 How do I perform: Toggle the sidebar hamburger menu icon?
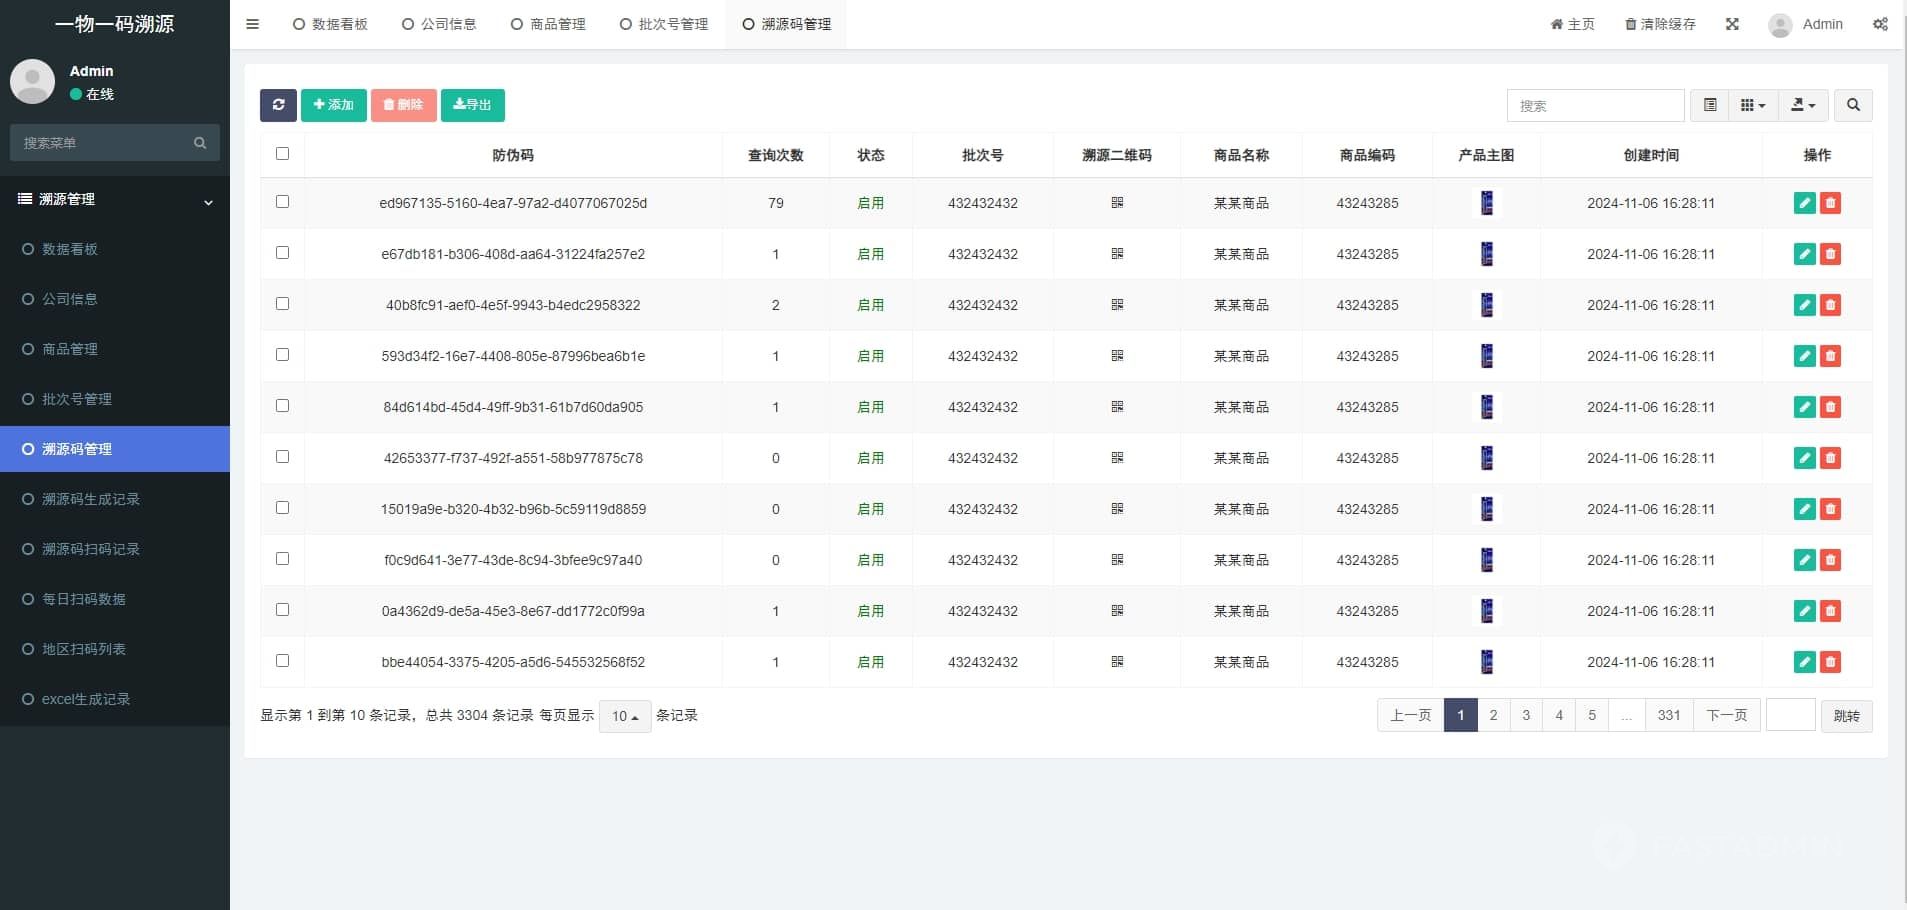(252, 24)
